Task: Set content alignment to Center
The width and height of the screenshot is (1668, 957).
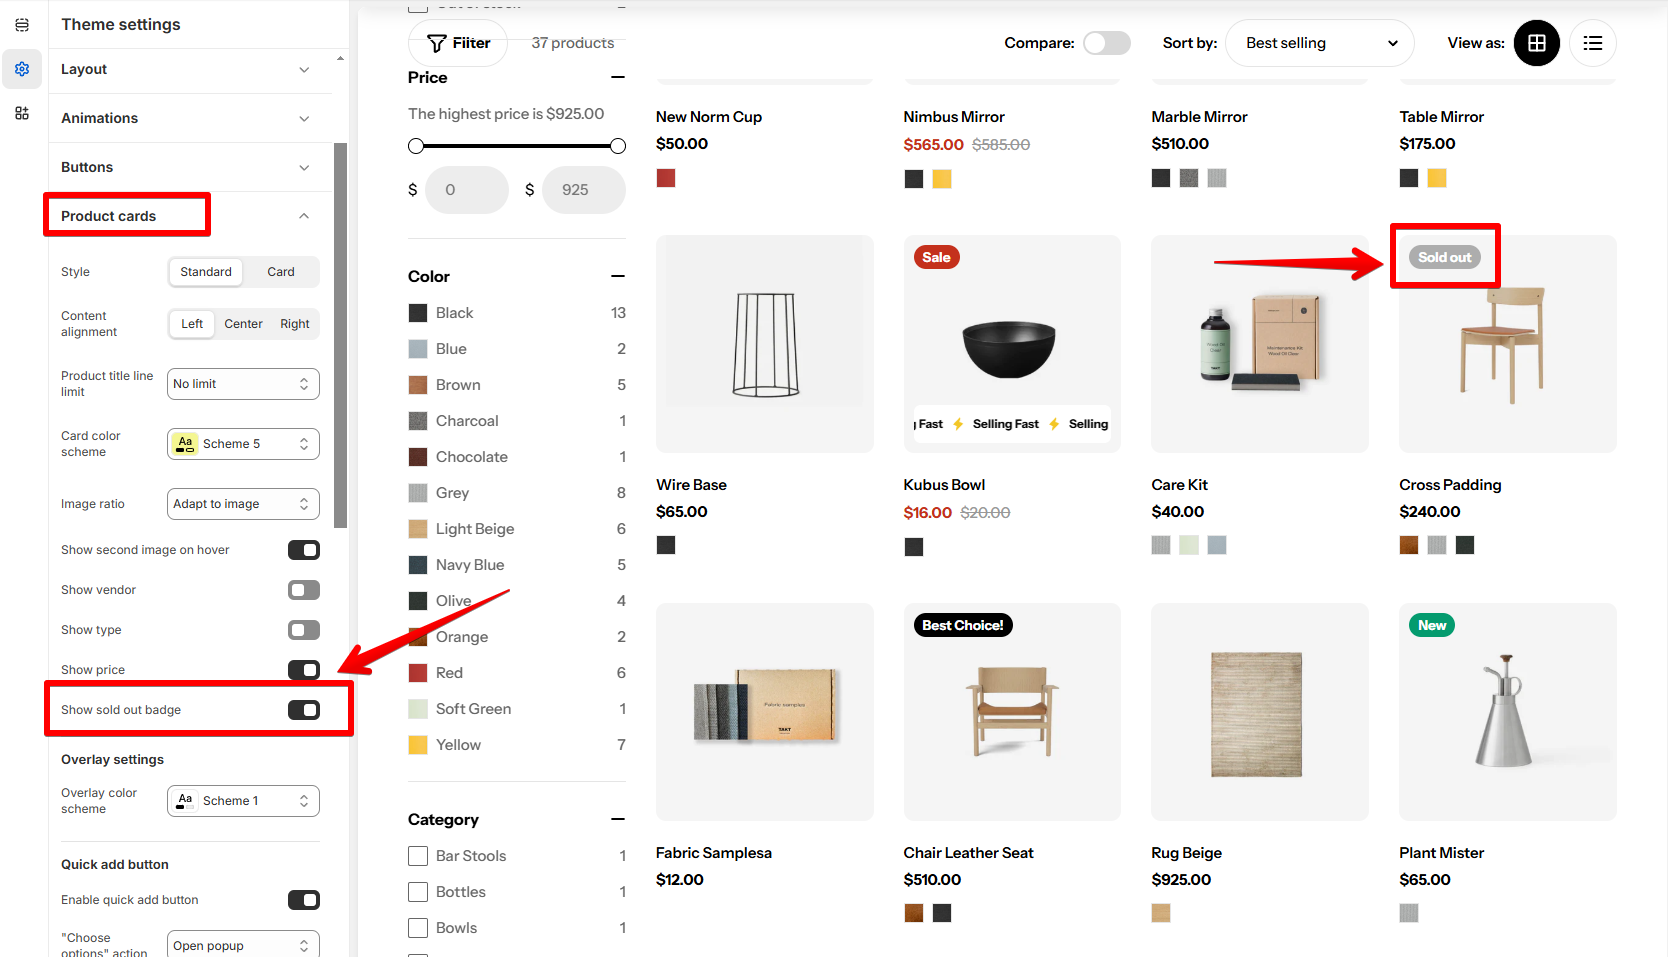Action: (243, 324)
